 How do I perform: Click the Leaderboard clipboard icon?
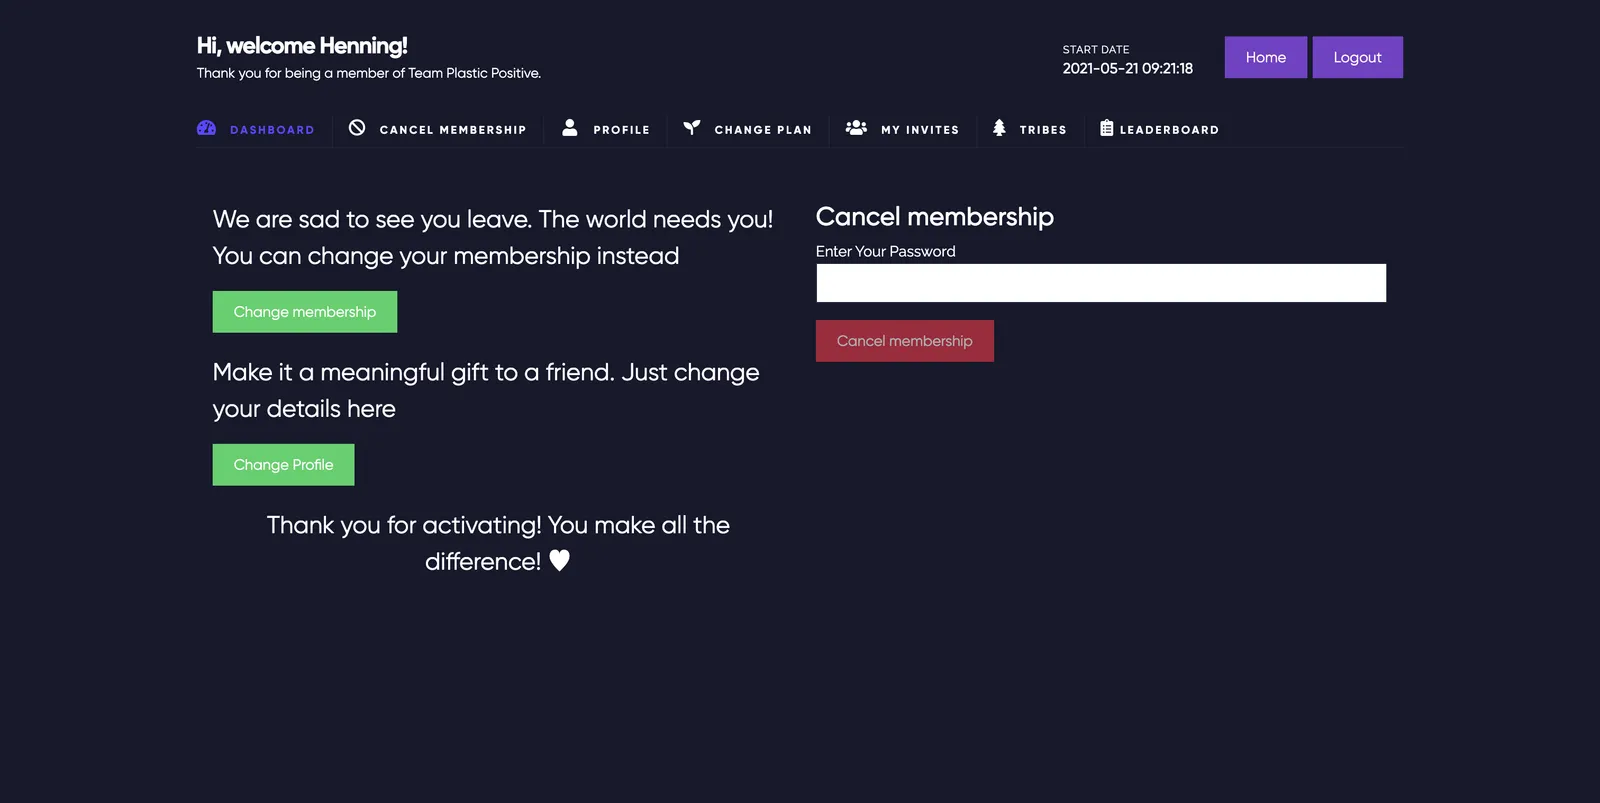(x=1107, y=128)
